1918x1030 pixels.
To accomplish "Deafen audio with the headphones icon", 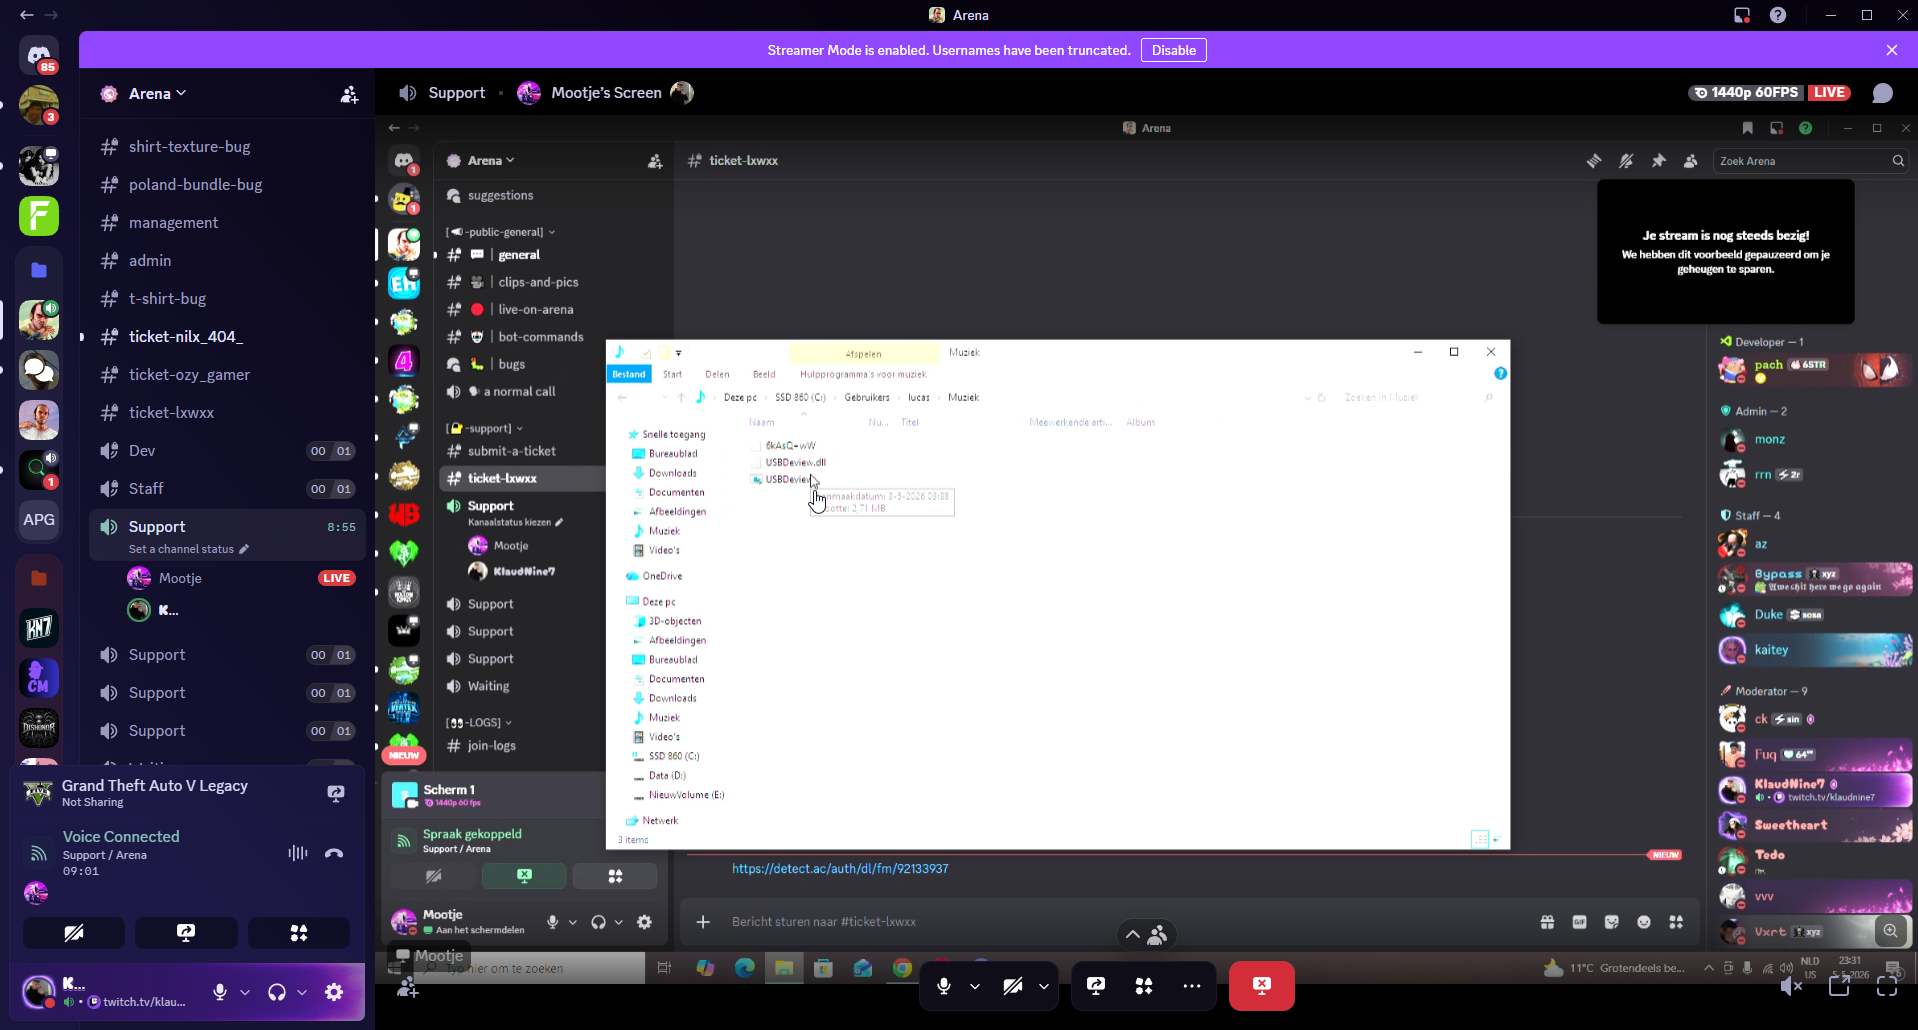I will (277, 992).
